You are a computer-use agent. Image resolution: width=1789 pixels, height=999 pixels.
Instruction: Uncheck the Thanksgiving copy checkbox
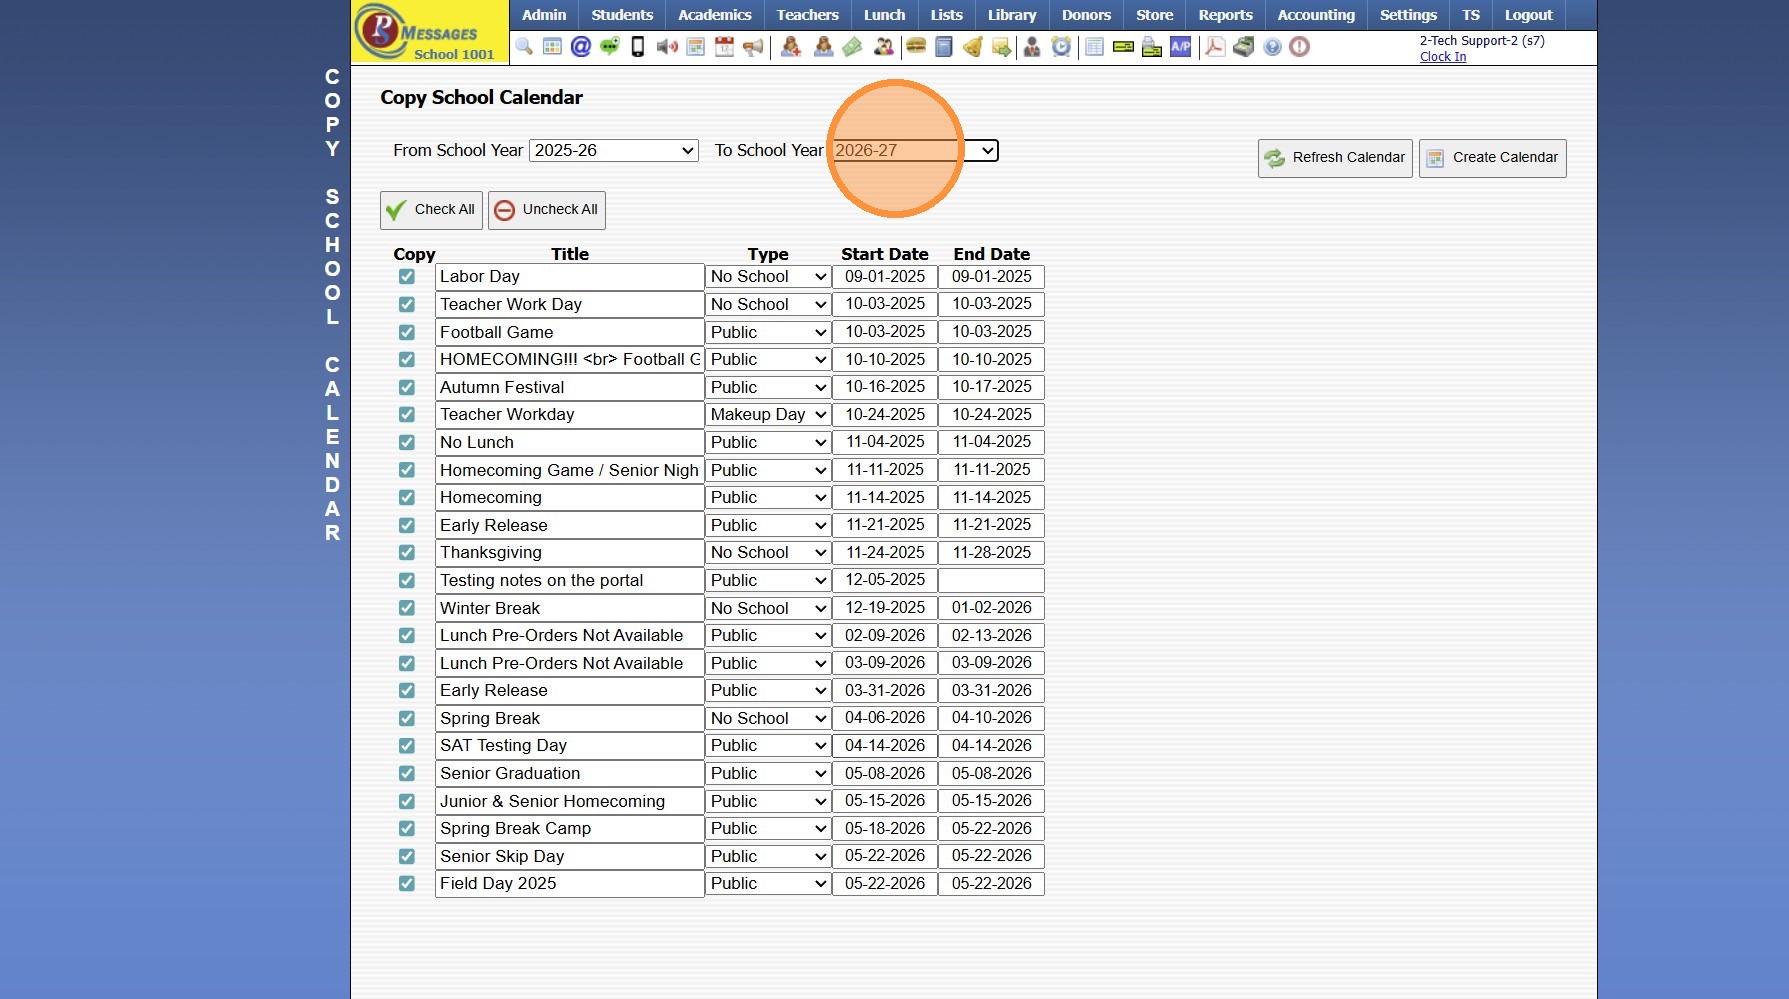[407, 553]
